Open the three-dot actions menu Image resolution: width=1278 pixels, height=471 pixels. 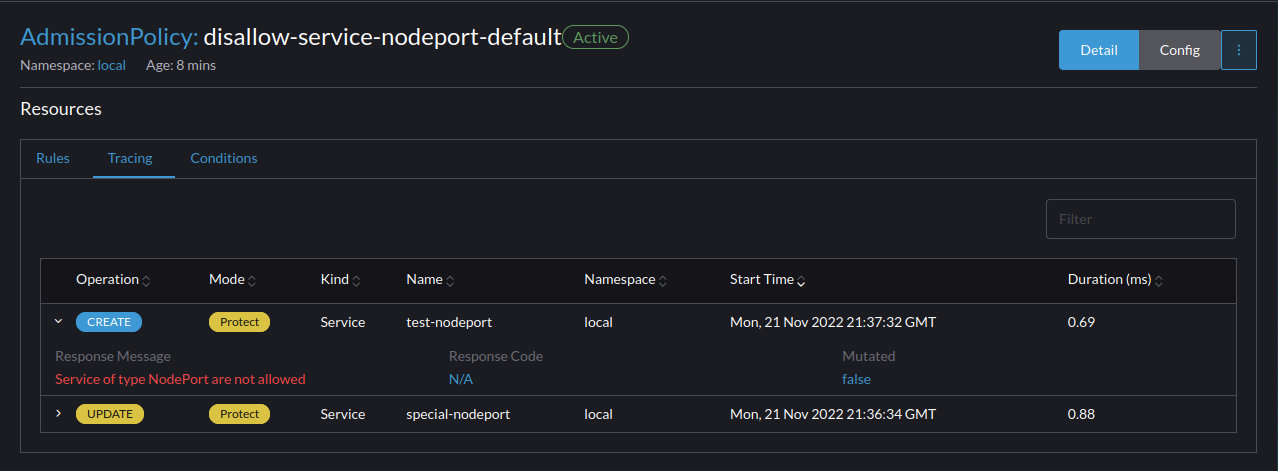point(1239,50)
